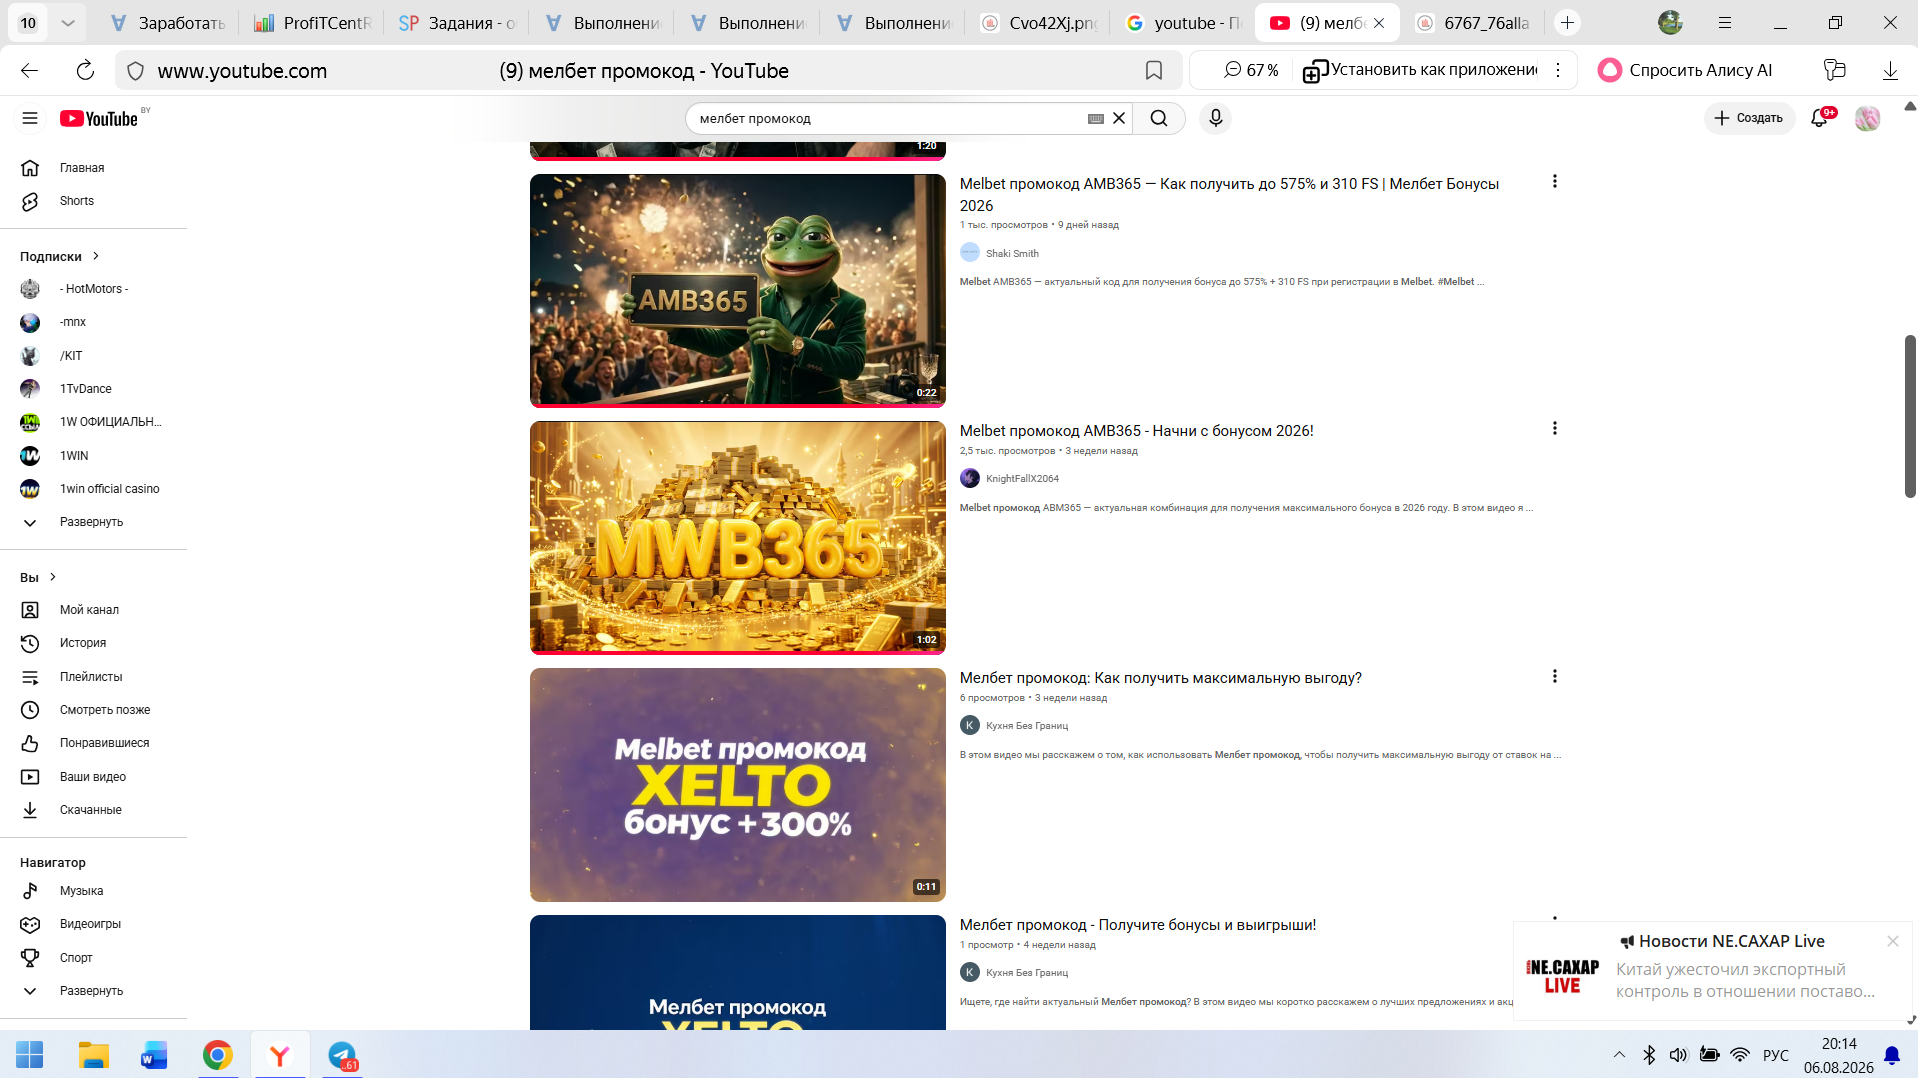
Task: Open more options for 'Начни с бонусом 2026!'
Action: tap(1554, 428)
